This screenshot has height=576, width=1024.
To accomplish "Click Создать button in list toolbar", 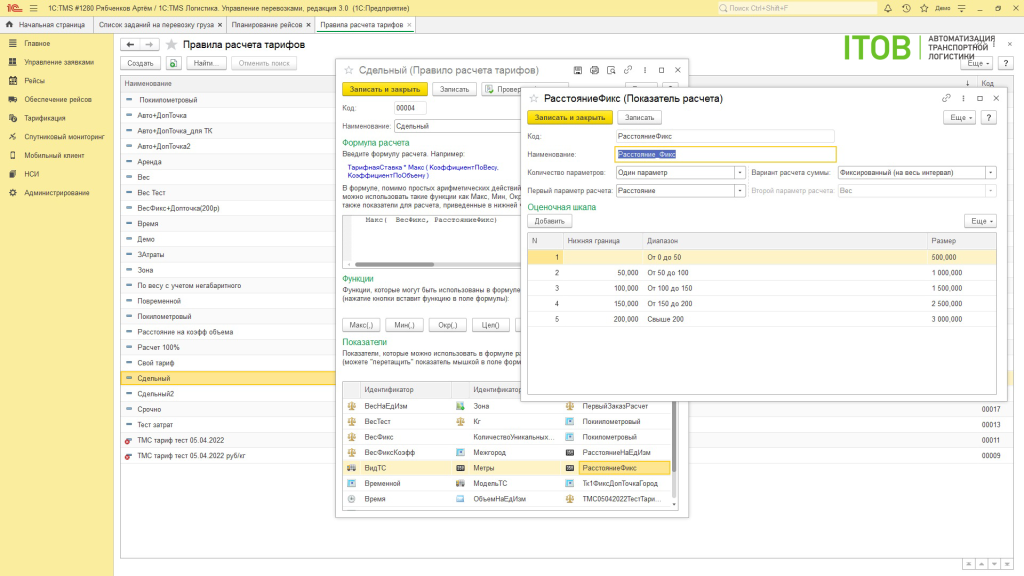I will (x=140, y=63).
